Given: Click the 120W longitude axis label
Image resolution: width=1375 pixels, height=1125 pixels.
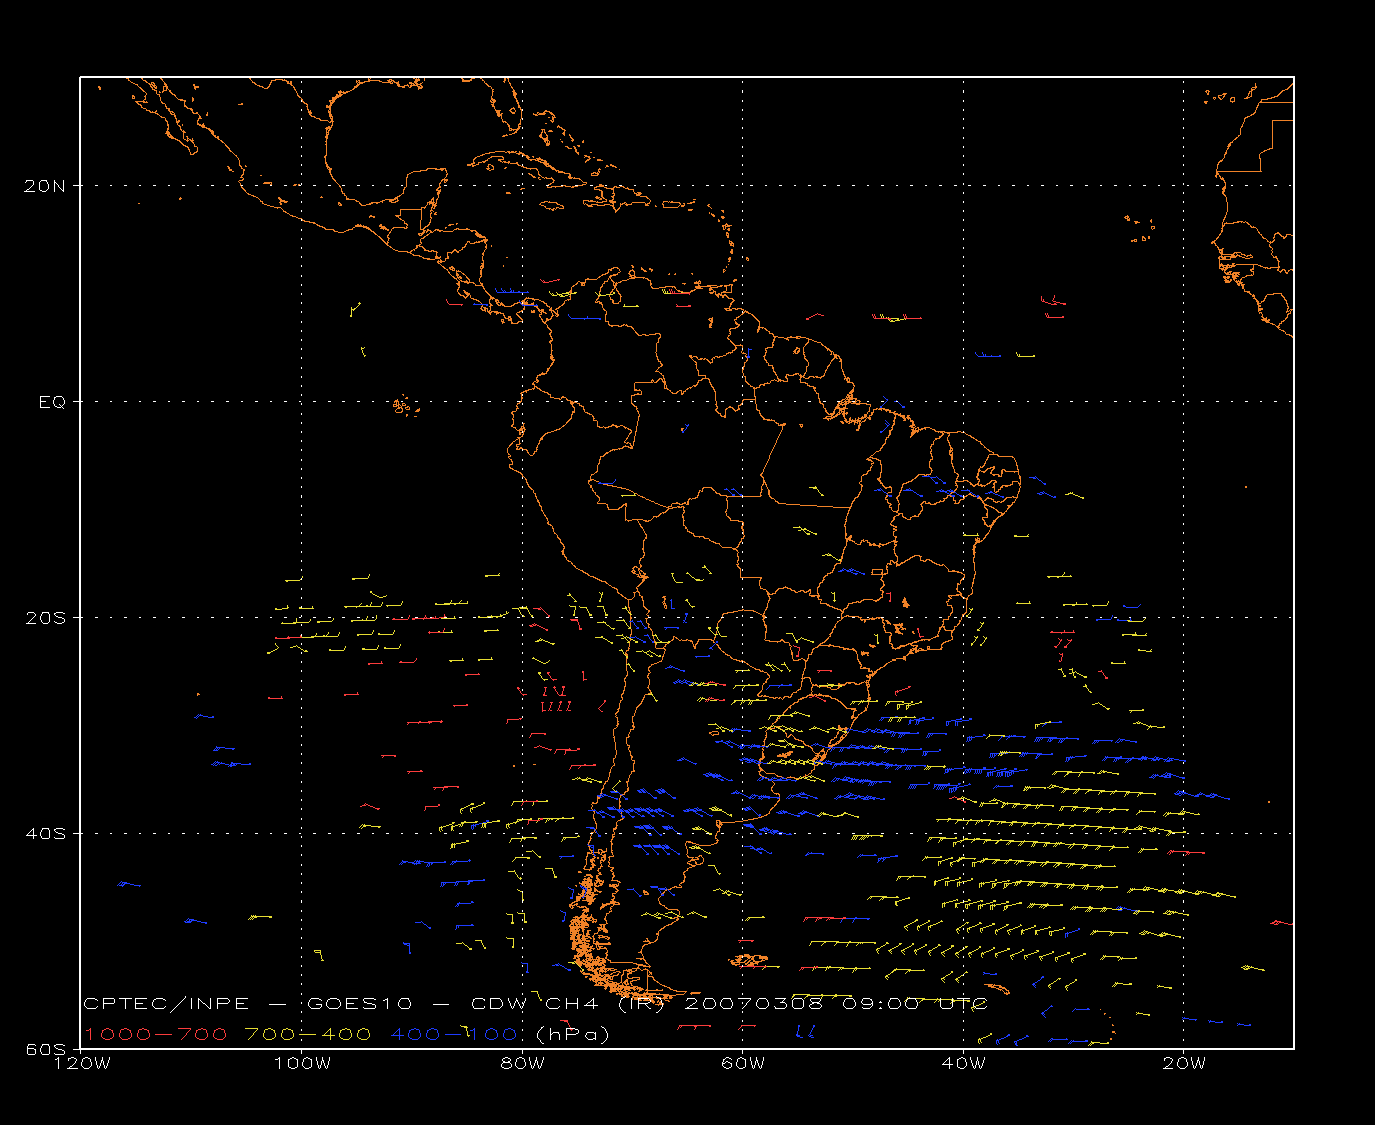Looking at the screenshot, I should [x=81, y=1064].
